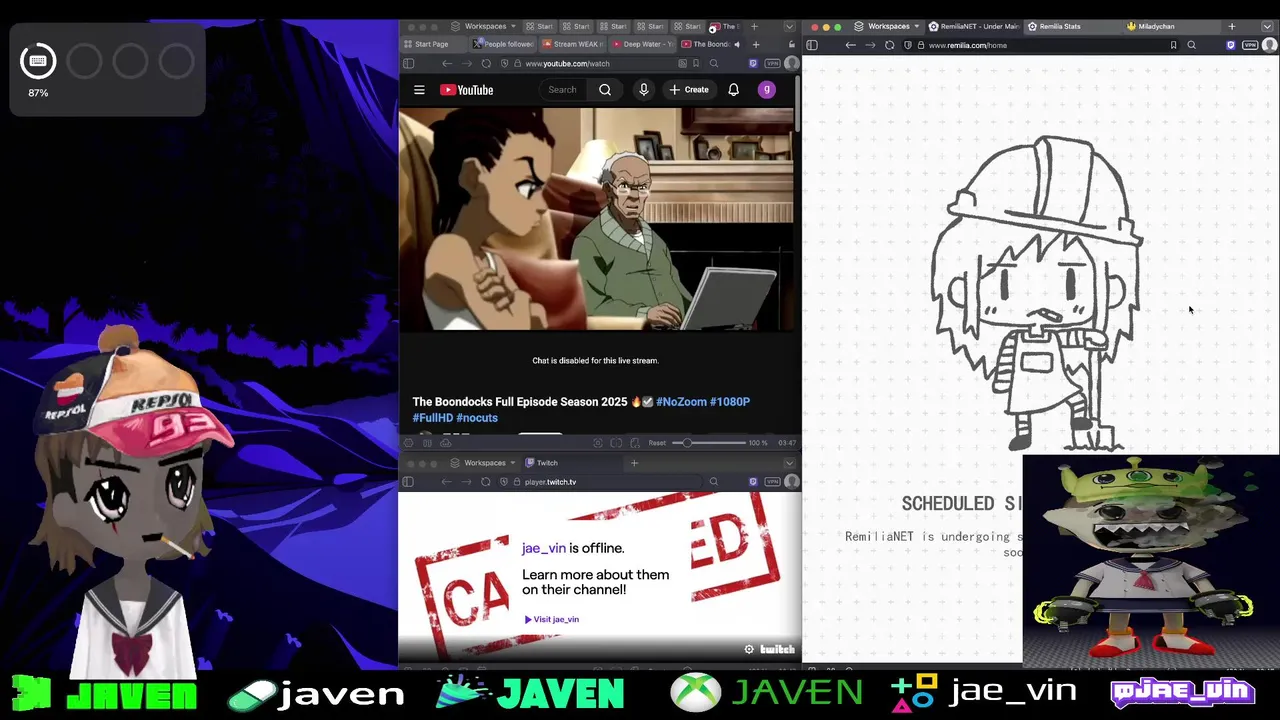Go to YouTube home via logo
1280x720 pixels.
tap(466, 90)
